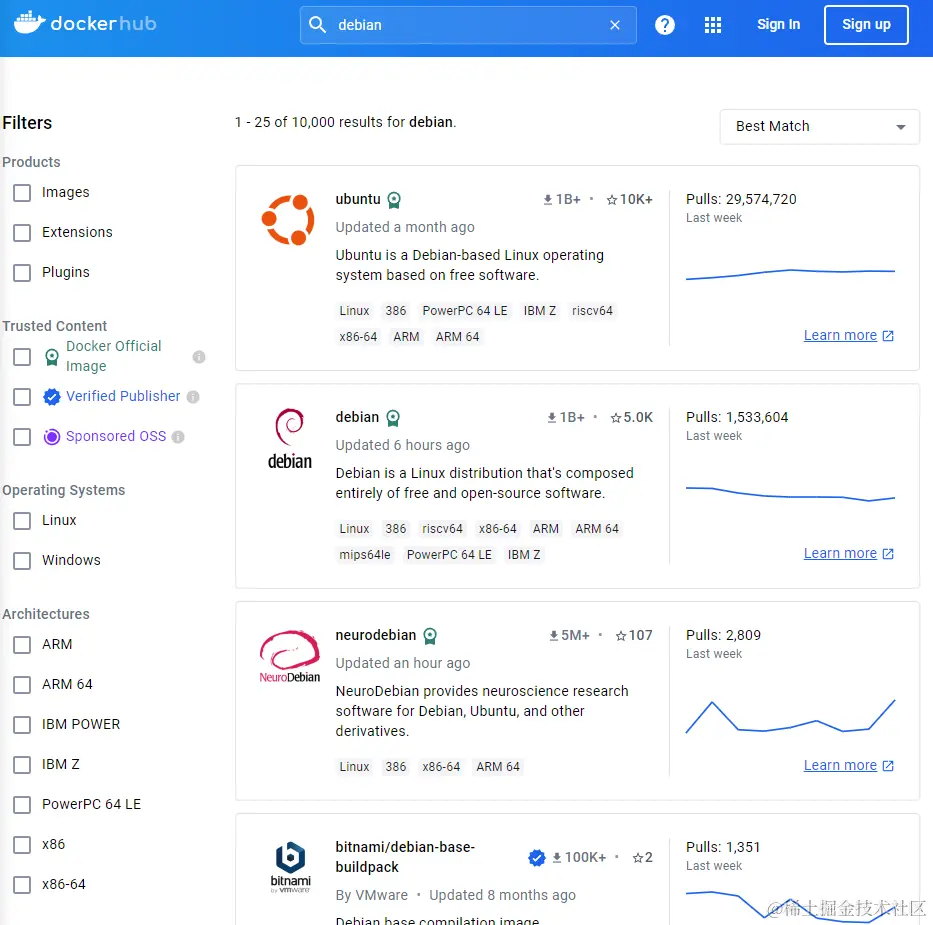This screenshot has width=933, height=925.
Task: Click official image badge next to ubuntu
Action: (394, 200)
